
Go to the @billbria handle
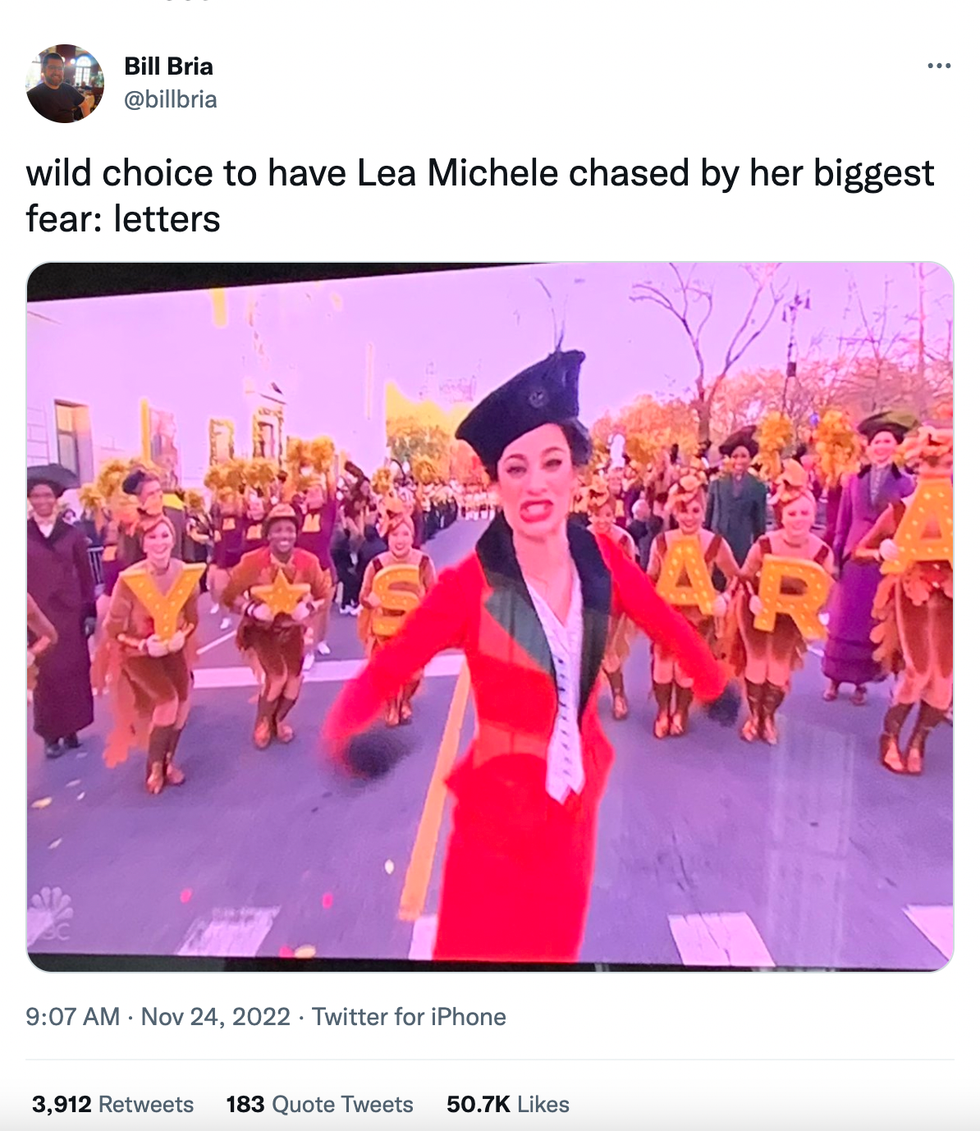pyautogui.click(x=170, y=99)
